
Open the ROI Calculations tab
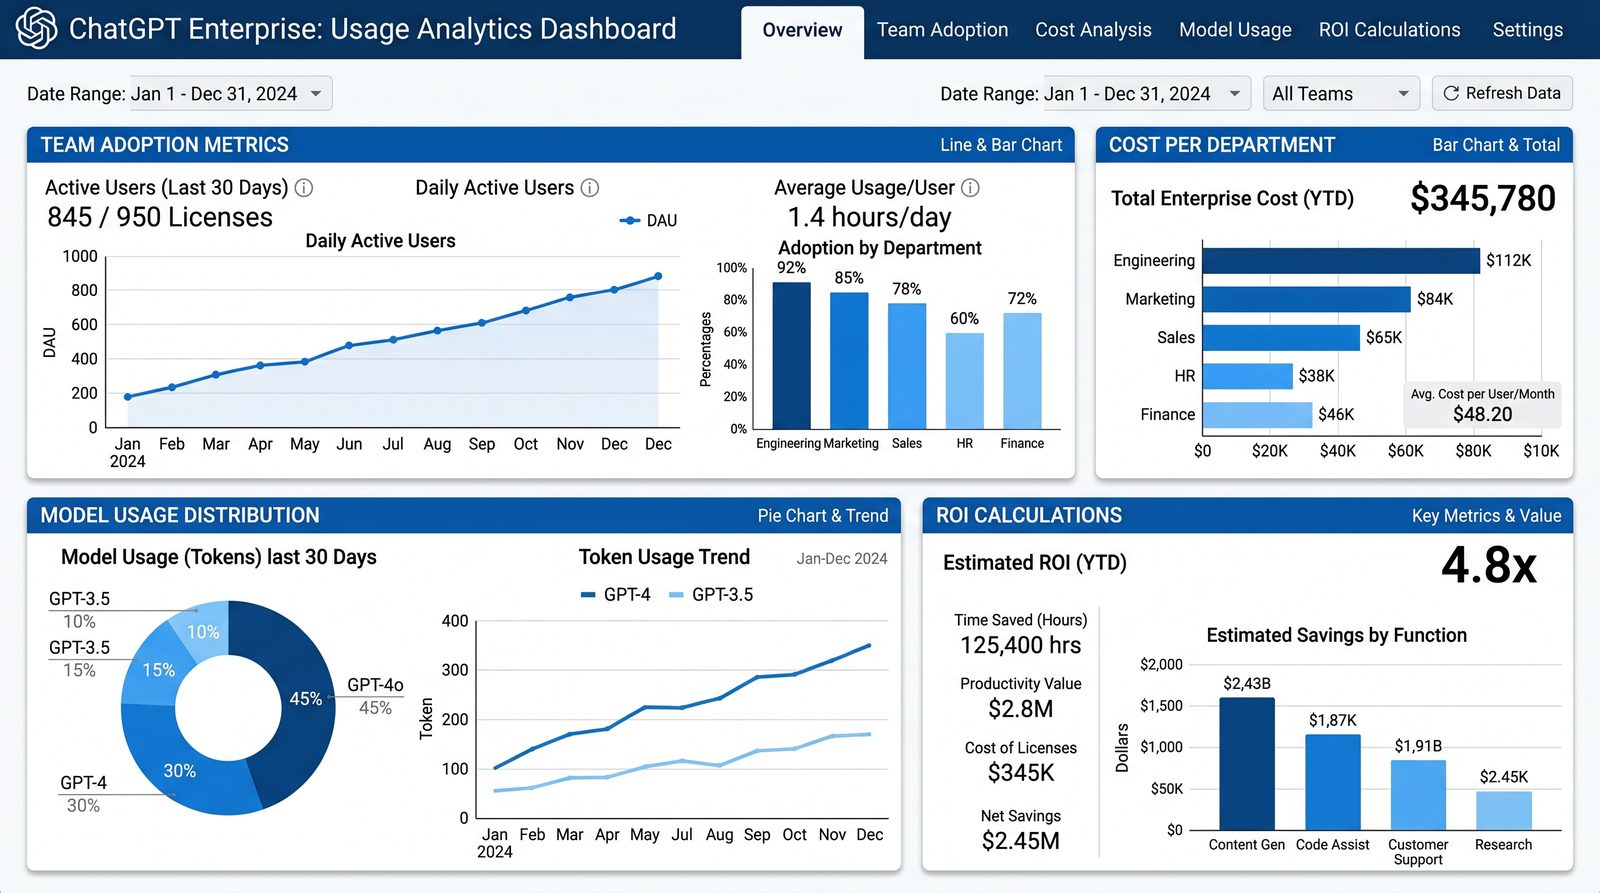coord(1389,30)
